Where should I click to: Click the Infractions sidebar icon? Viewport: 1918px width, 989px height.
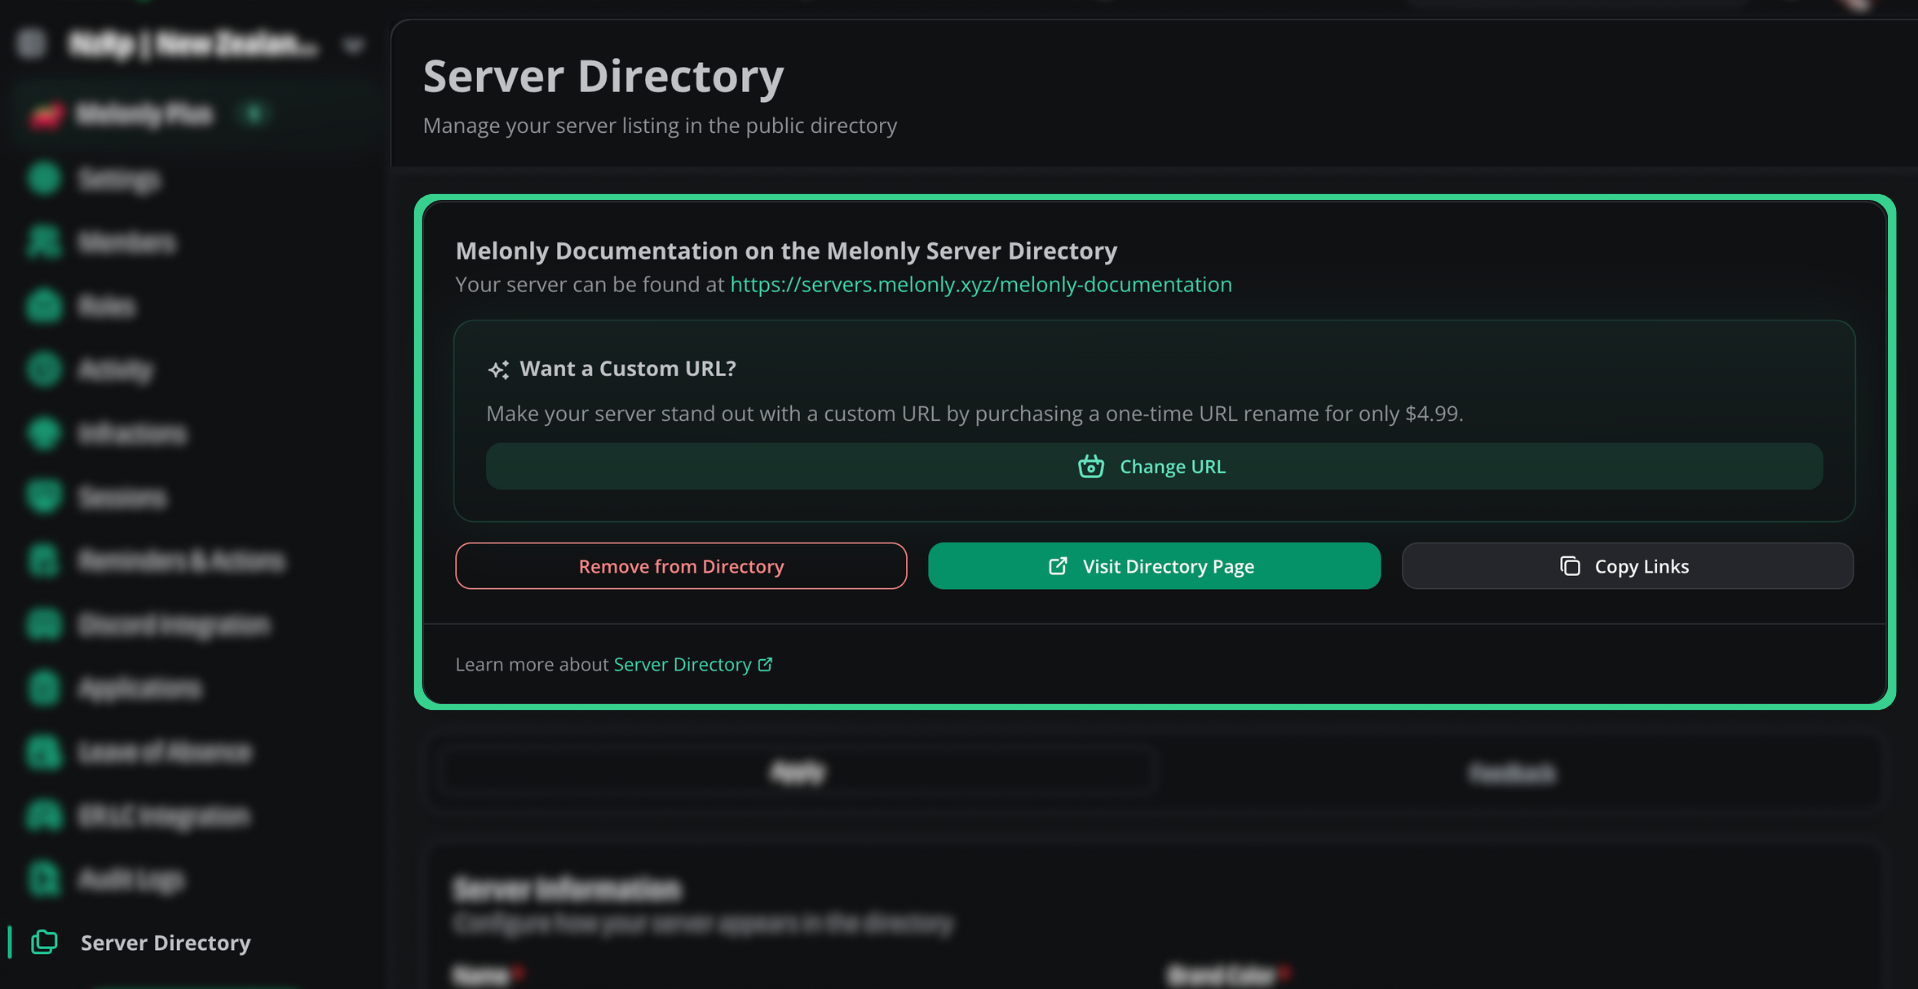[44, 433]
